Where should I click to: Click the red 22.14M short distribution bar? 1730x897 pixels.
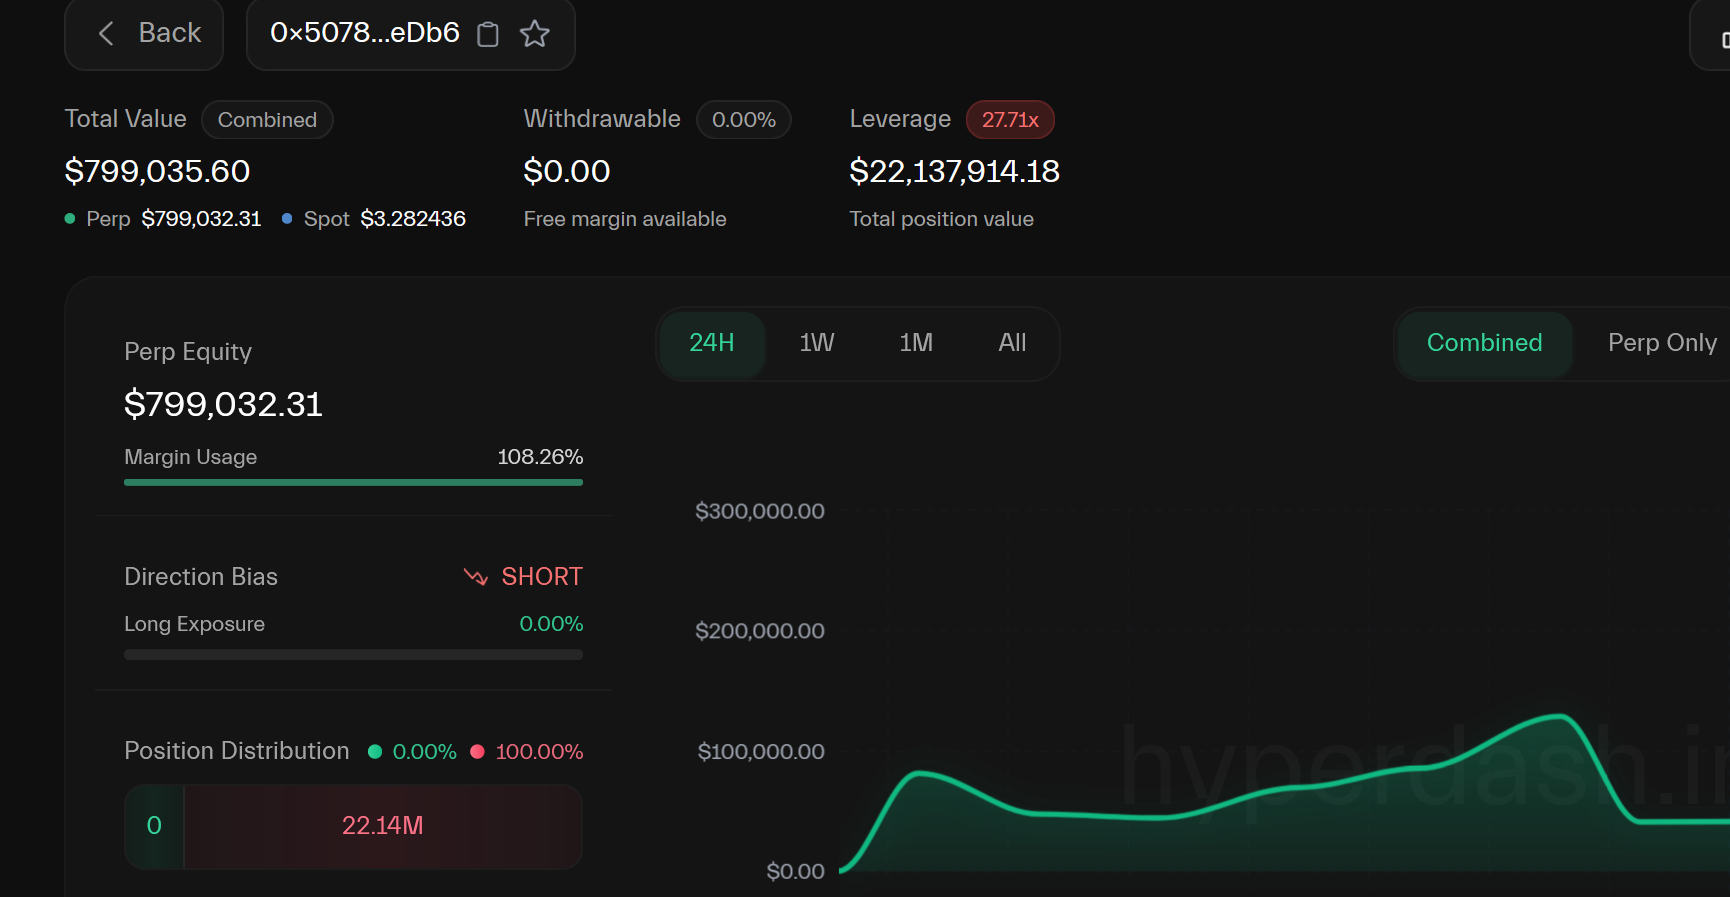pos(383,826)
